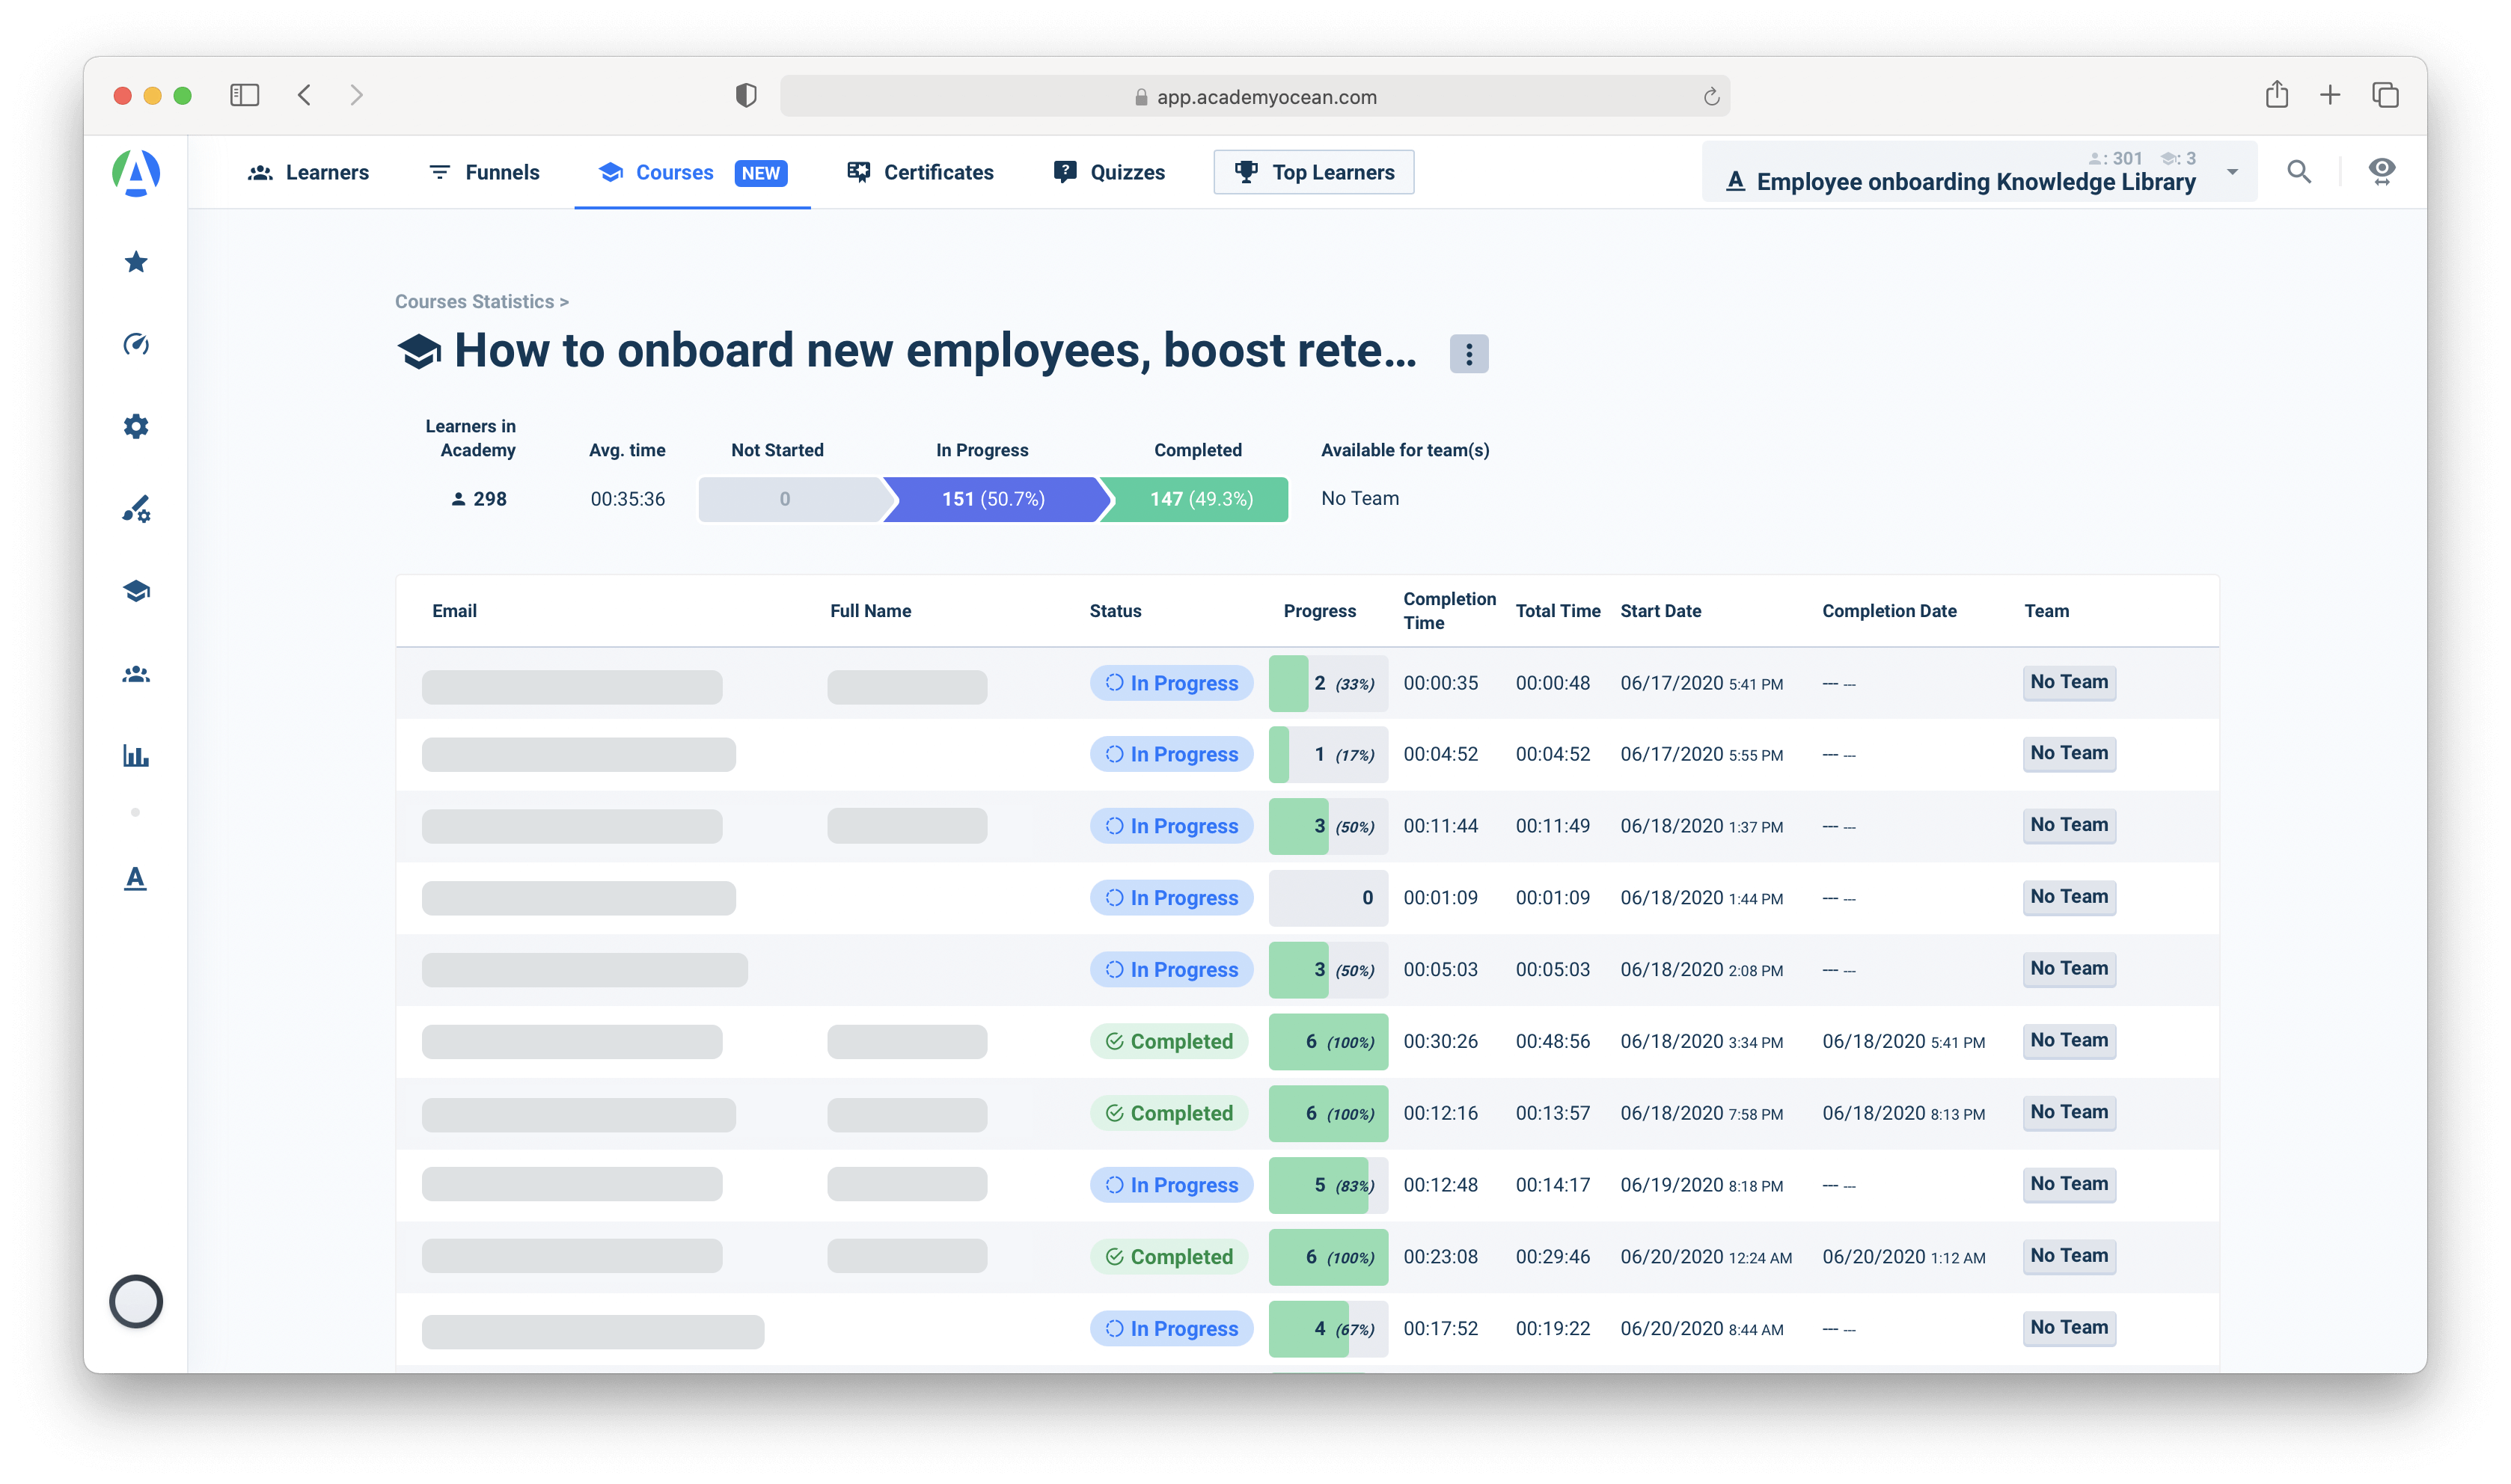
Task: Click the circular profile avatar at sidebar bottom
Action: tap(136, 1301)
